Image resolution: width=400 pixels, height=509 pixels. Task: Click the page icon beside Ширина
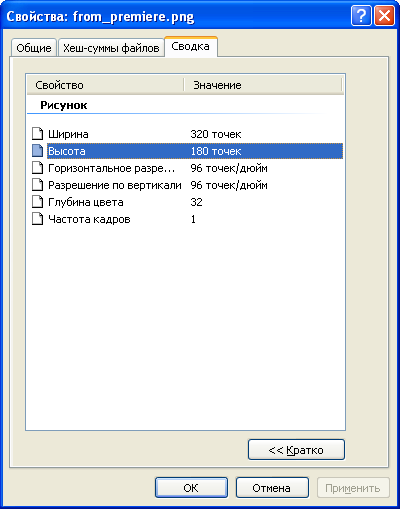[x=37, y=134]
